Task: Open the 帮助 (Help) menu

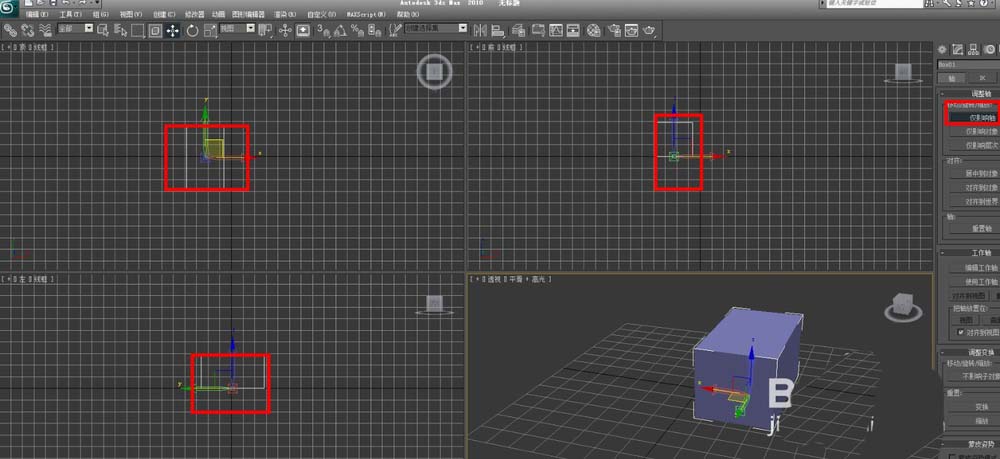Action: pos(408,14)
